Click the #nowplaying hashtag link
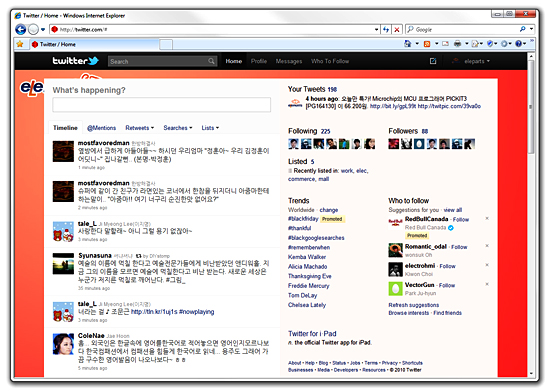 (196, 312)
